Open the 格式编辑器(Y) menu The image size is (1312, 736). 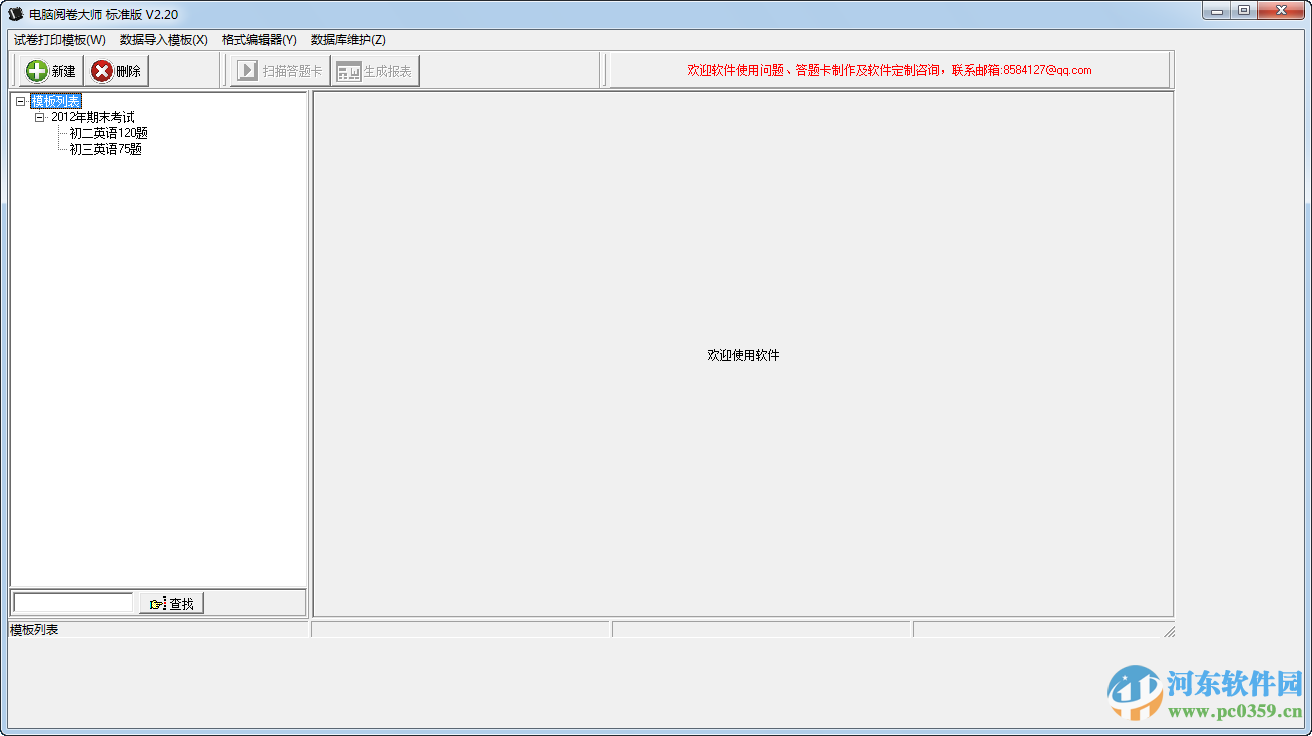(x=259, y=40)
